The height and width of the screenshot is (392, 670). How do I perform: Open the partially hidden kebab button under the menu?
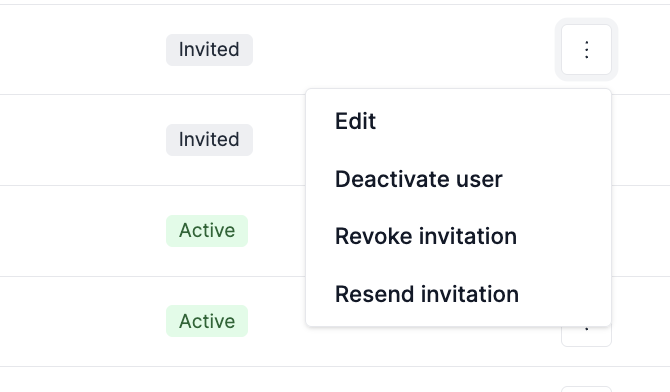[586, 336]
